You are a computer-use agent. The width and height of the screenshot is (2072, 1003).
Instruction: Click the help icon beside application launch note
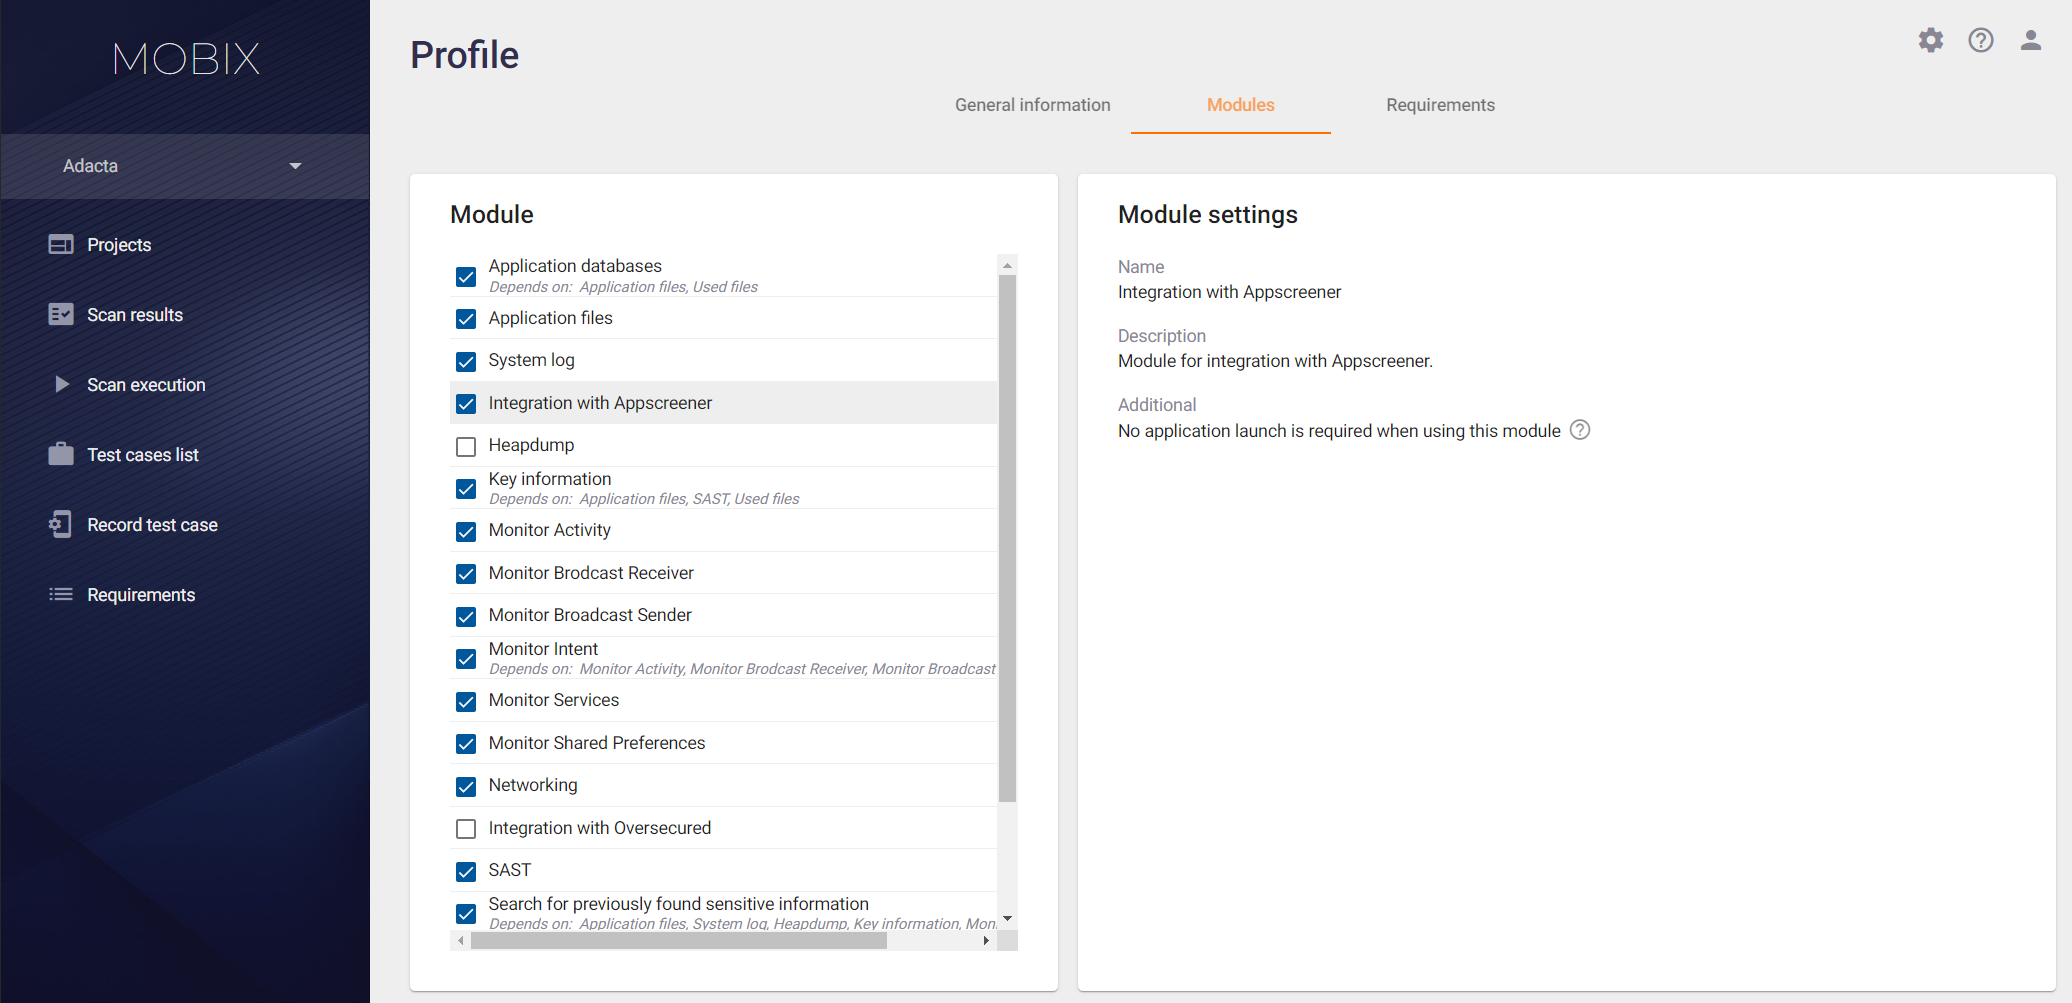click(1580, 430)
